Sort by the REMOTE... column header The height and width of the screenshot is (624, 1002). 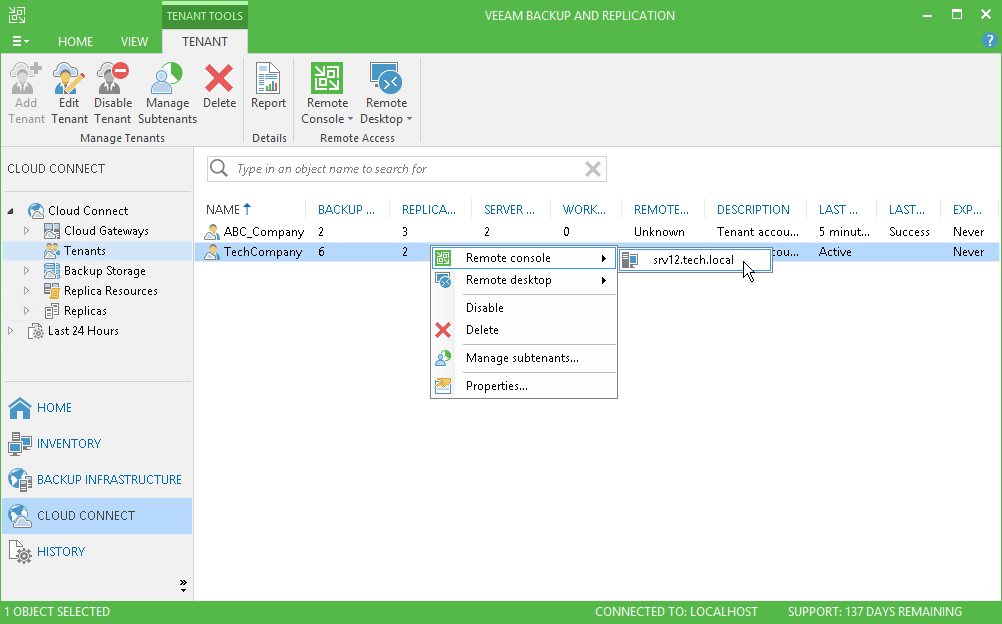click(x=661, y=210)
